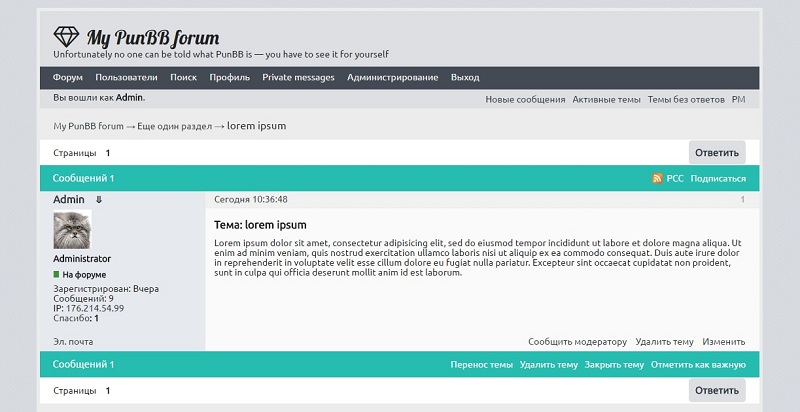Open Администрирование in the navigation bar

[x=392, y=78]
